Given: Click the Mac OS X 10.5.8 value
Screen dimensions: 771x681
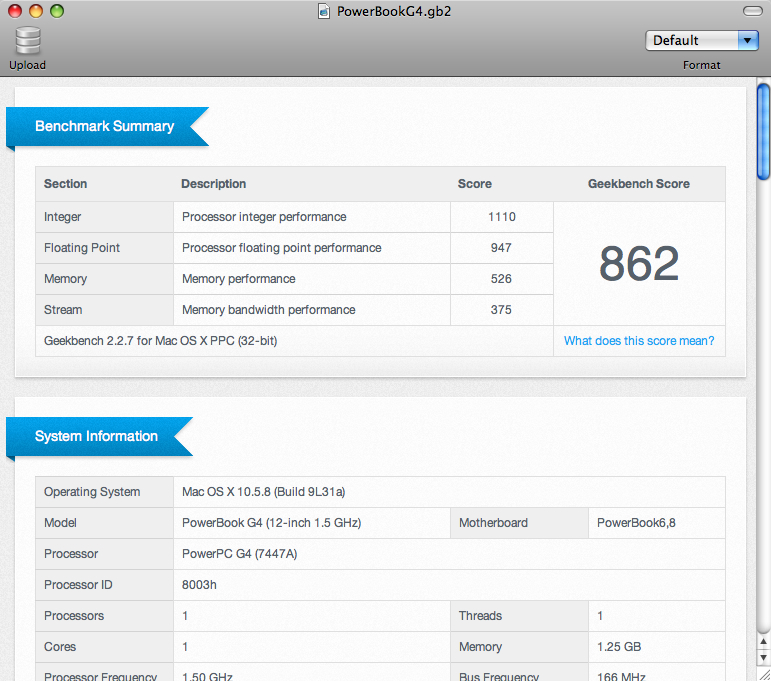Looking at the screenshot, I should click(264, 492).
